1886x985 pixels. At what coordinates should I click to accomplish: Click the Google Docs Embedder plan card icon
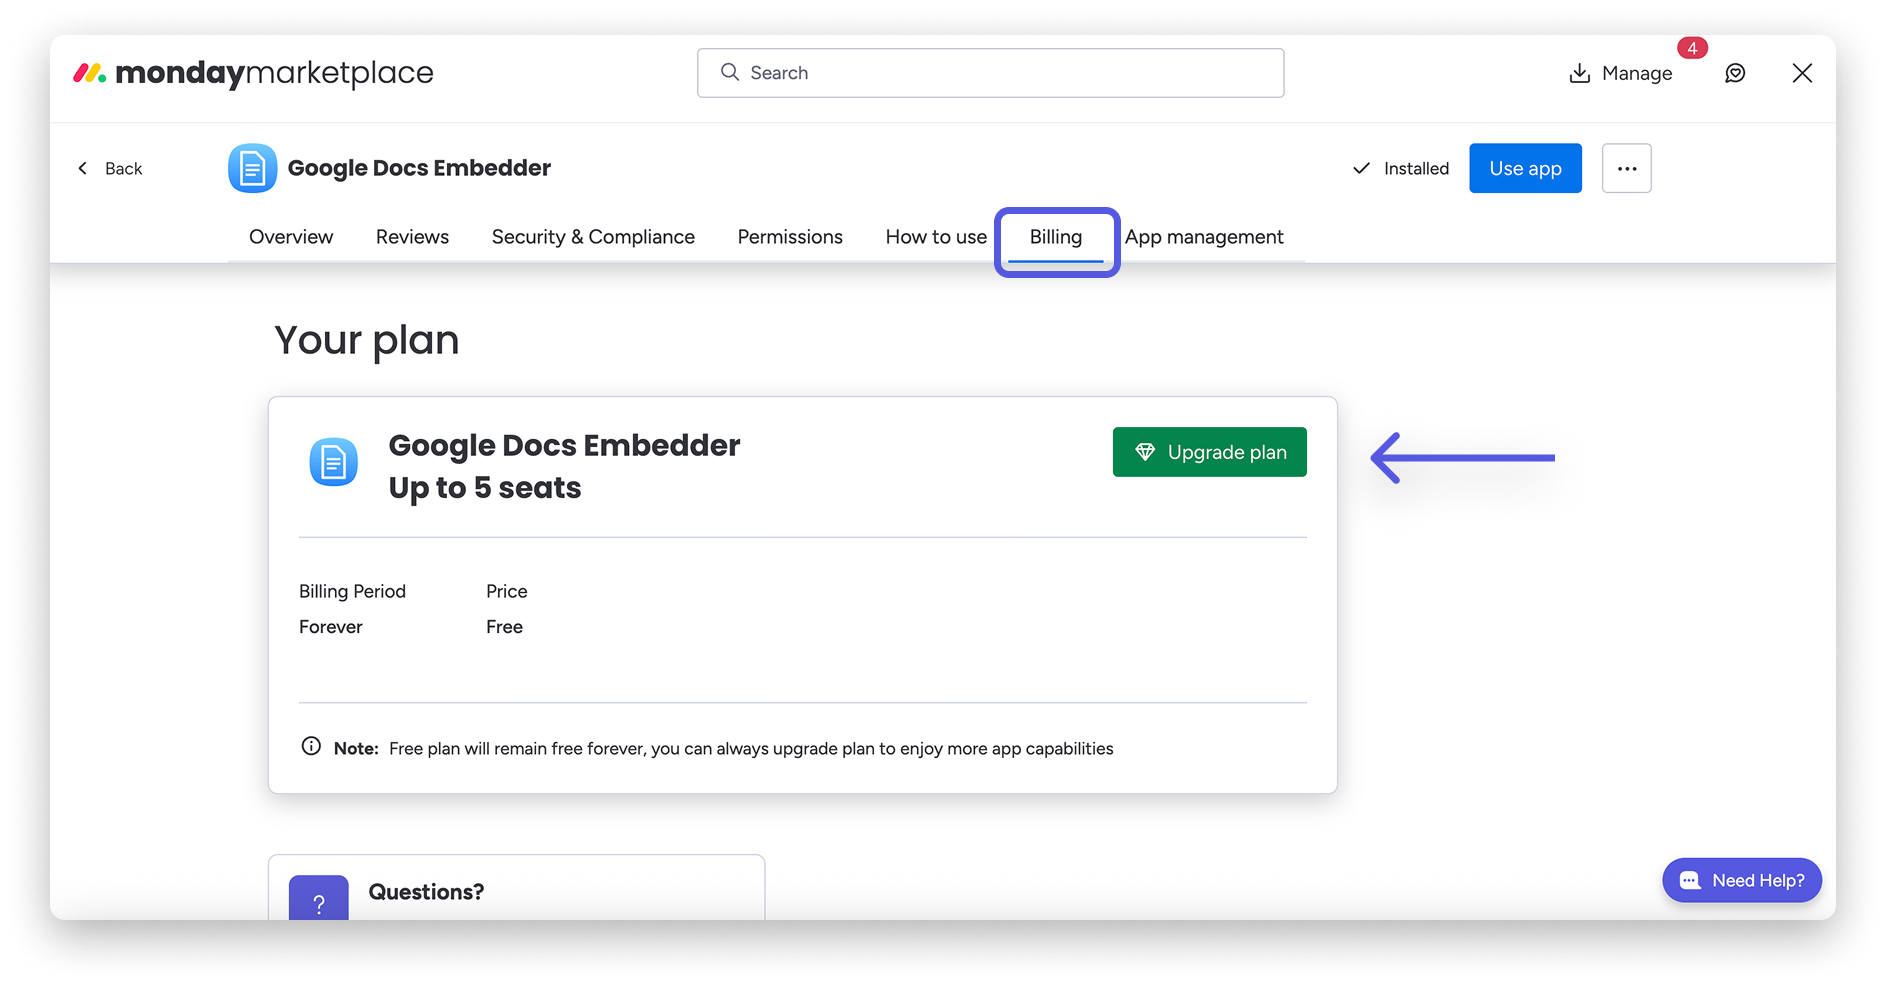tap(333, 462)
